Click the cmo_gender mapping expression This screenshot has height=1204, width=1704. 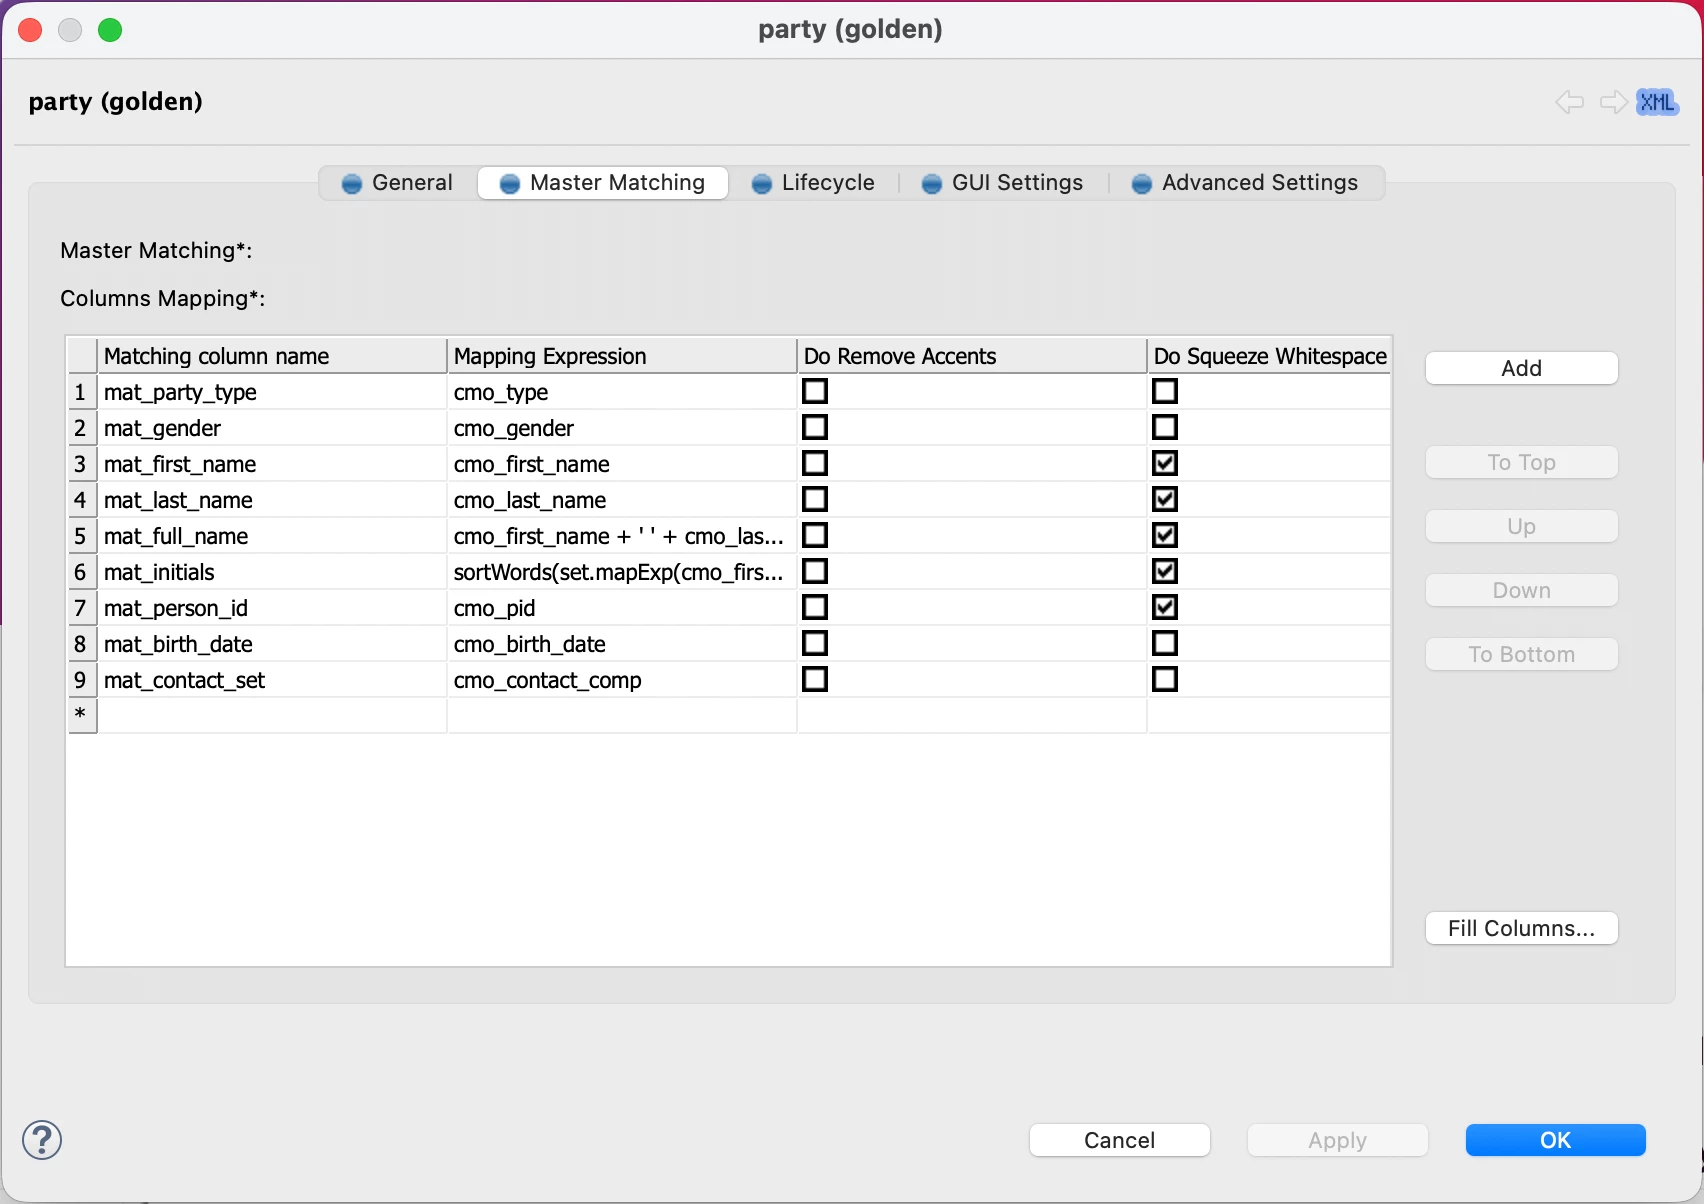pos(622,428)
